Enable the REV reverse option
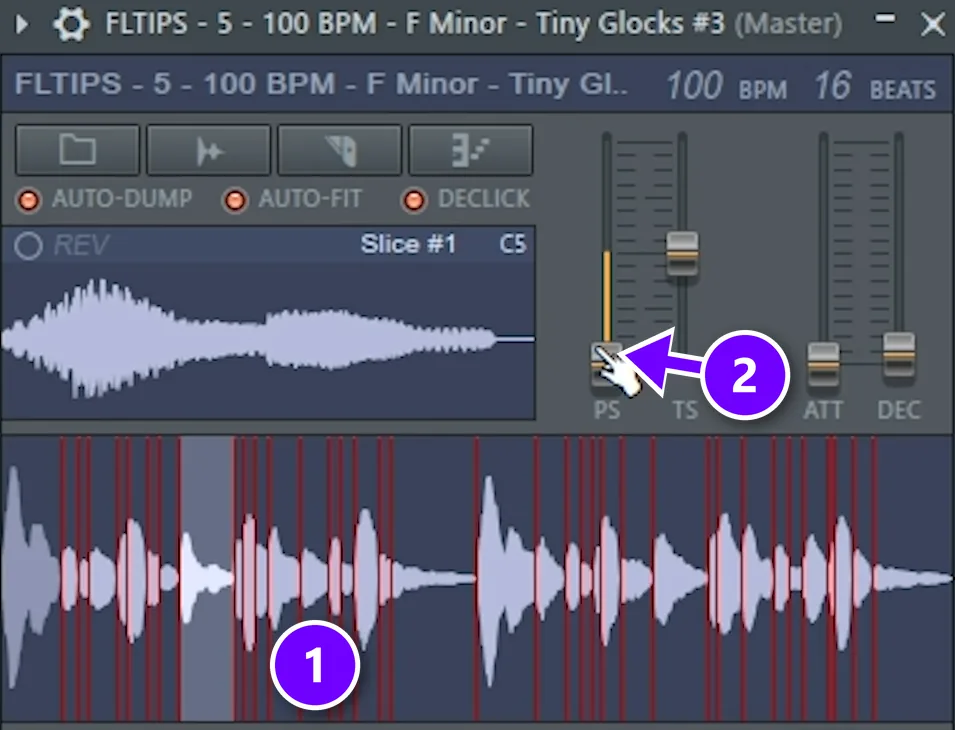The image size is (955, 730). click(29, 246)
